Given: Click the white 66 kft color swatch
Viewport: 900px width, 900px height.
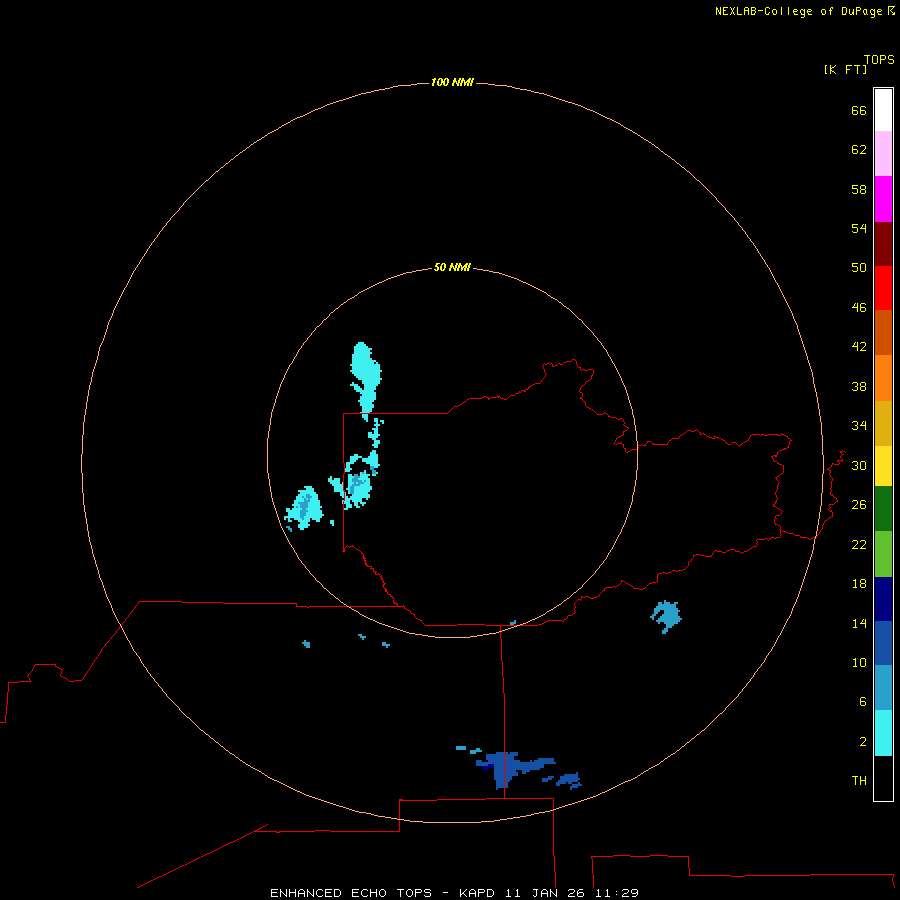Looking at the screenshot, I should 883,110.
